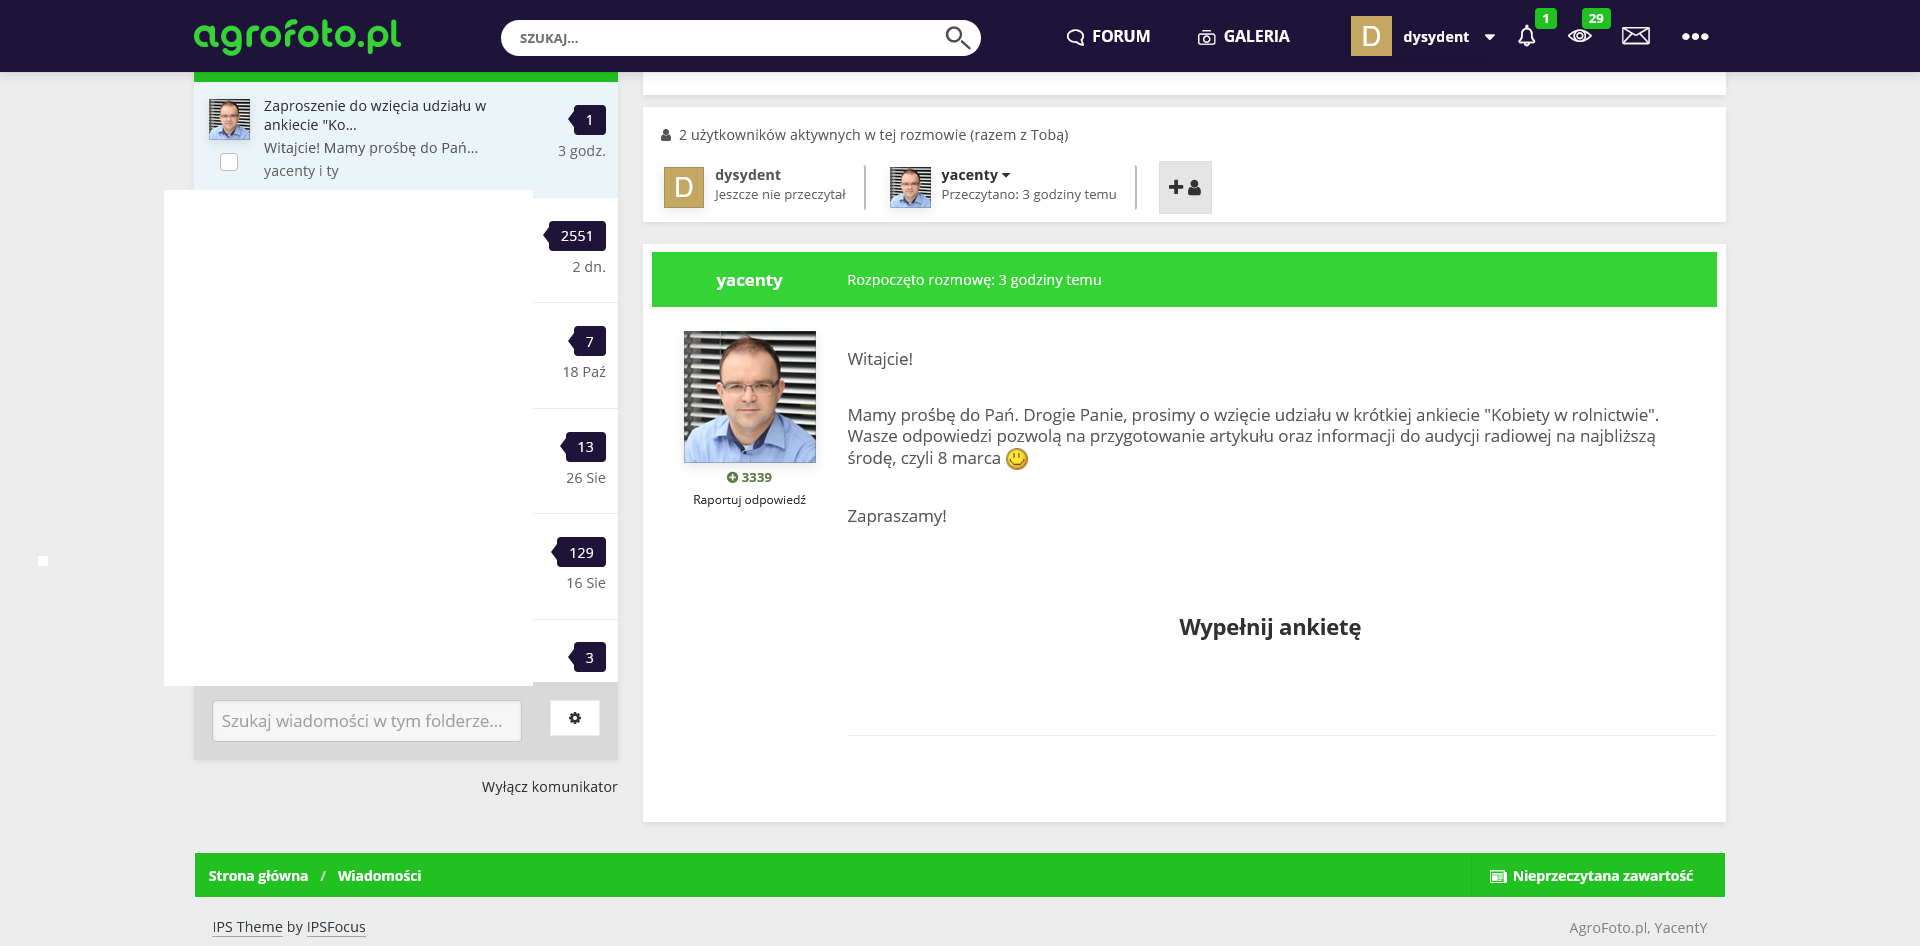Open the messages envelope icon
Screen dimensions: 1920x946
coord(1636,37)
